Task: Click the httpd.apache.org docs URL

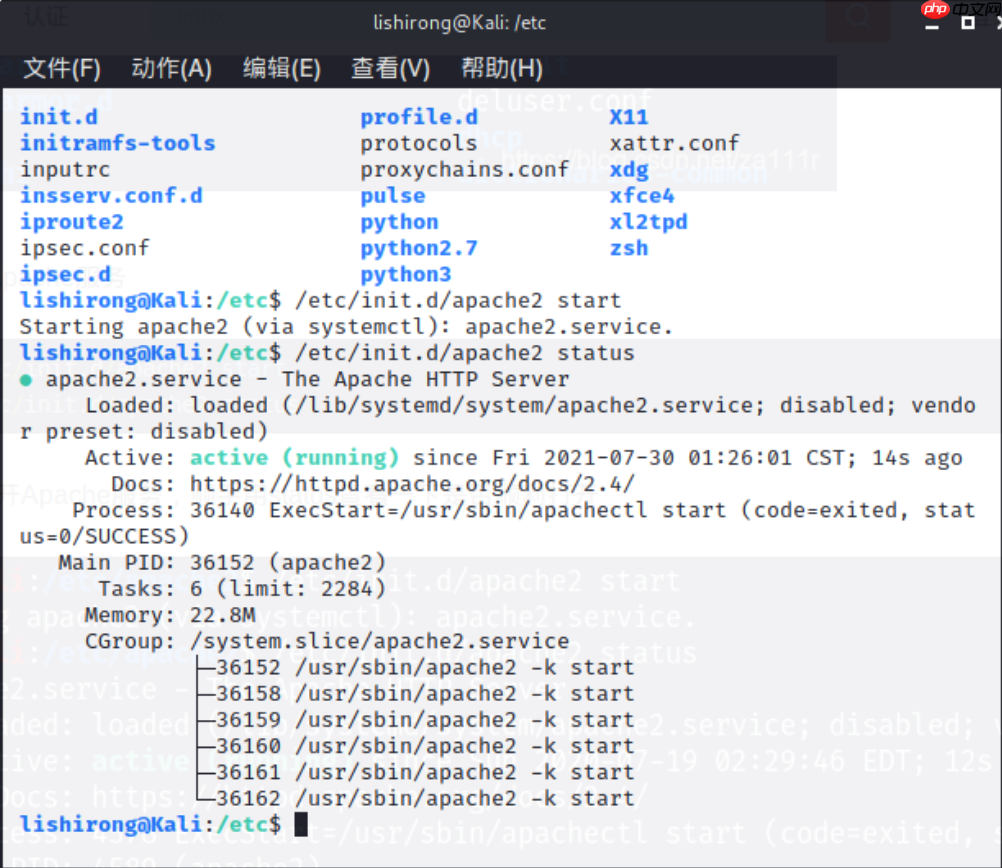Action: [411, 484]
